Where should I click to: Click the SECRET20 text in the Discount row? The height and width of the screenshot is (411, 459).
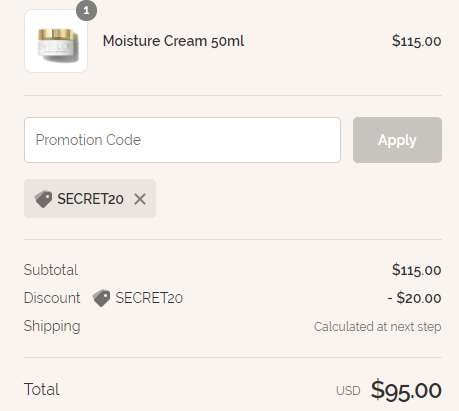[149, 298]
